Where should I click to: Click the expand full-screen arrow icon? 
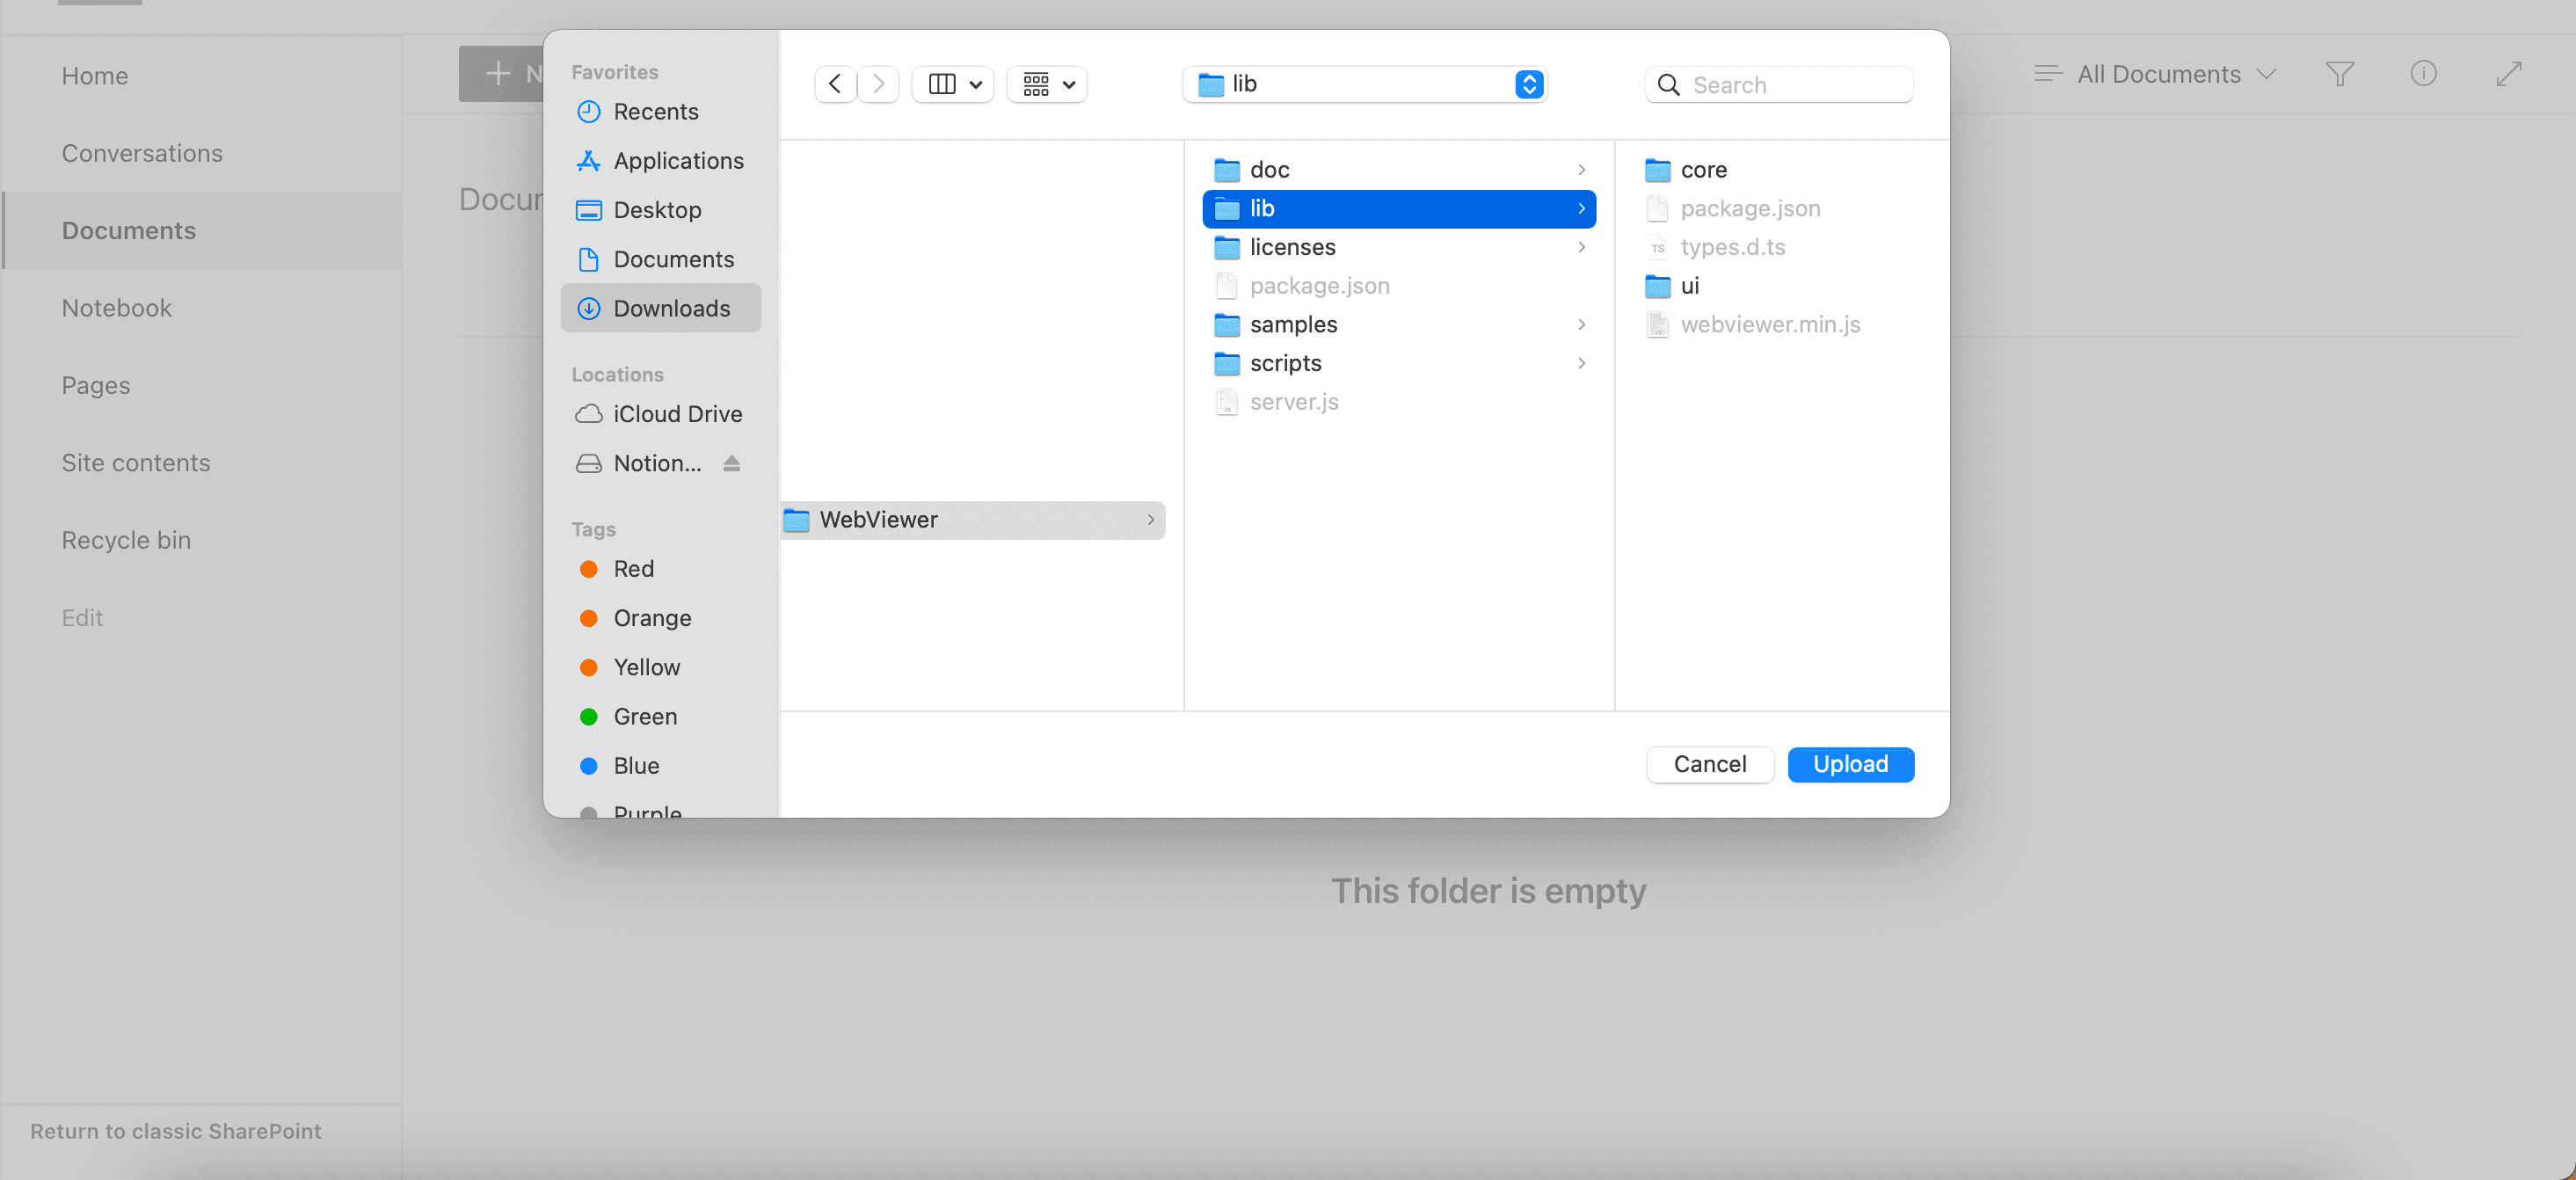coord(2508,74)
